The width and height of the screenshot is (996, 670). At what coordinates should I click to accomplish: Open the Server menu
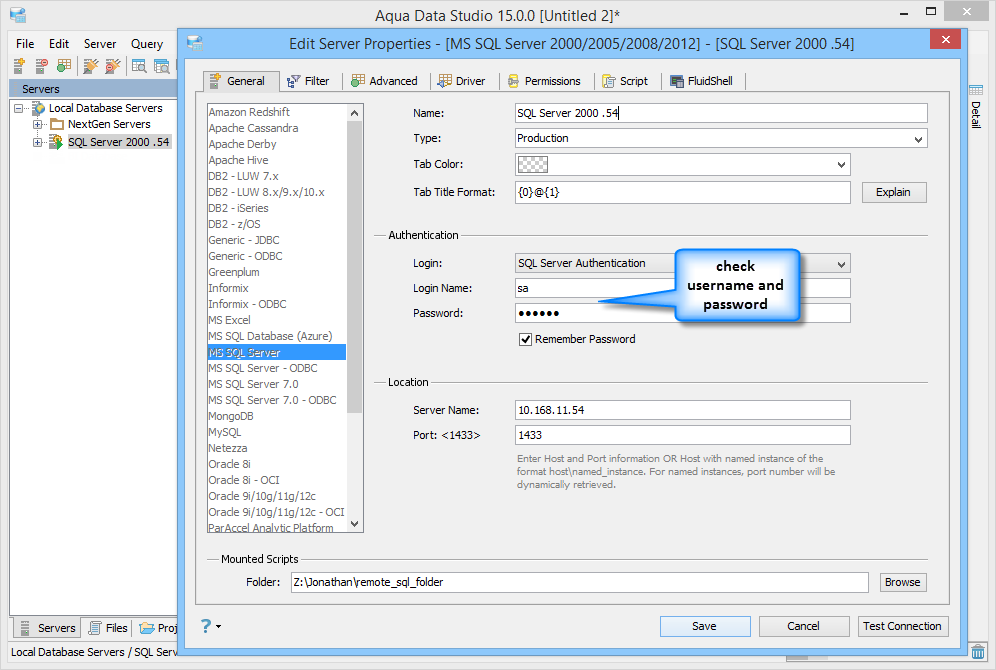coord(100,44)
